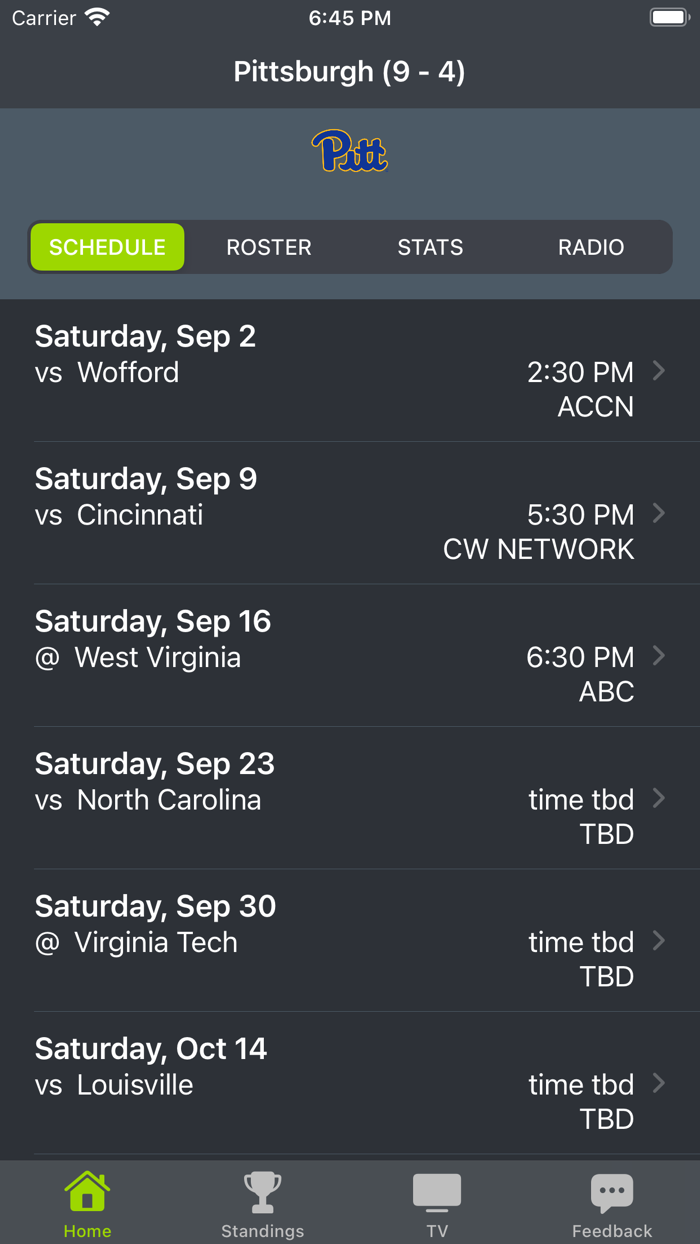Open Standings via the trophy icon
The height and width of the screenshot is (1244, 700).
(262, 1192)
